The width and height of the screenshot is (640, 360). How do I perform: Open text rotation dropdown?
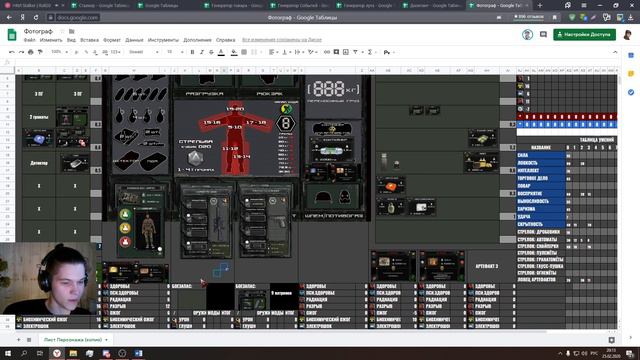pyautogui.click(x=313, y=52)
